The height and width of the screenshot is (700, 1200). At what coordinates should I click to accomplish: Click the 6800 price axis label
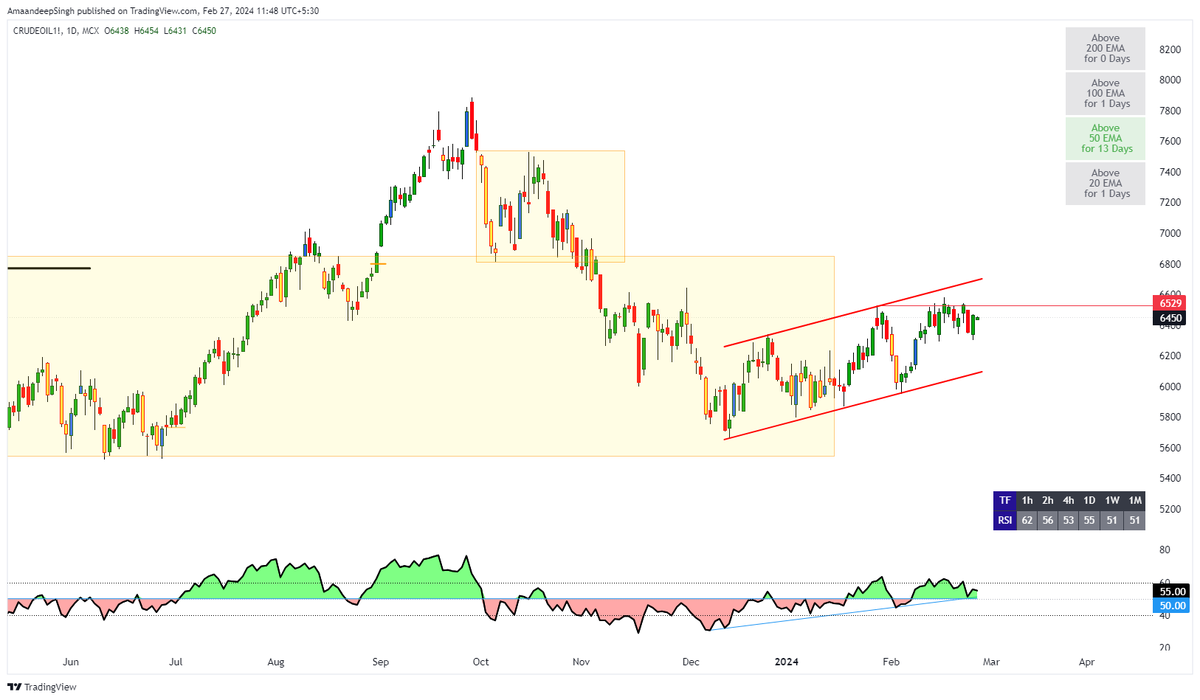[1171, 264]
